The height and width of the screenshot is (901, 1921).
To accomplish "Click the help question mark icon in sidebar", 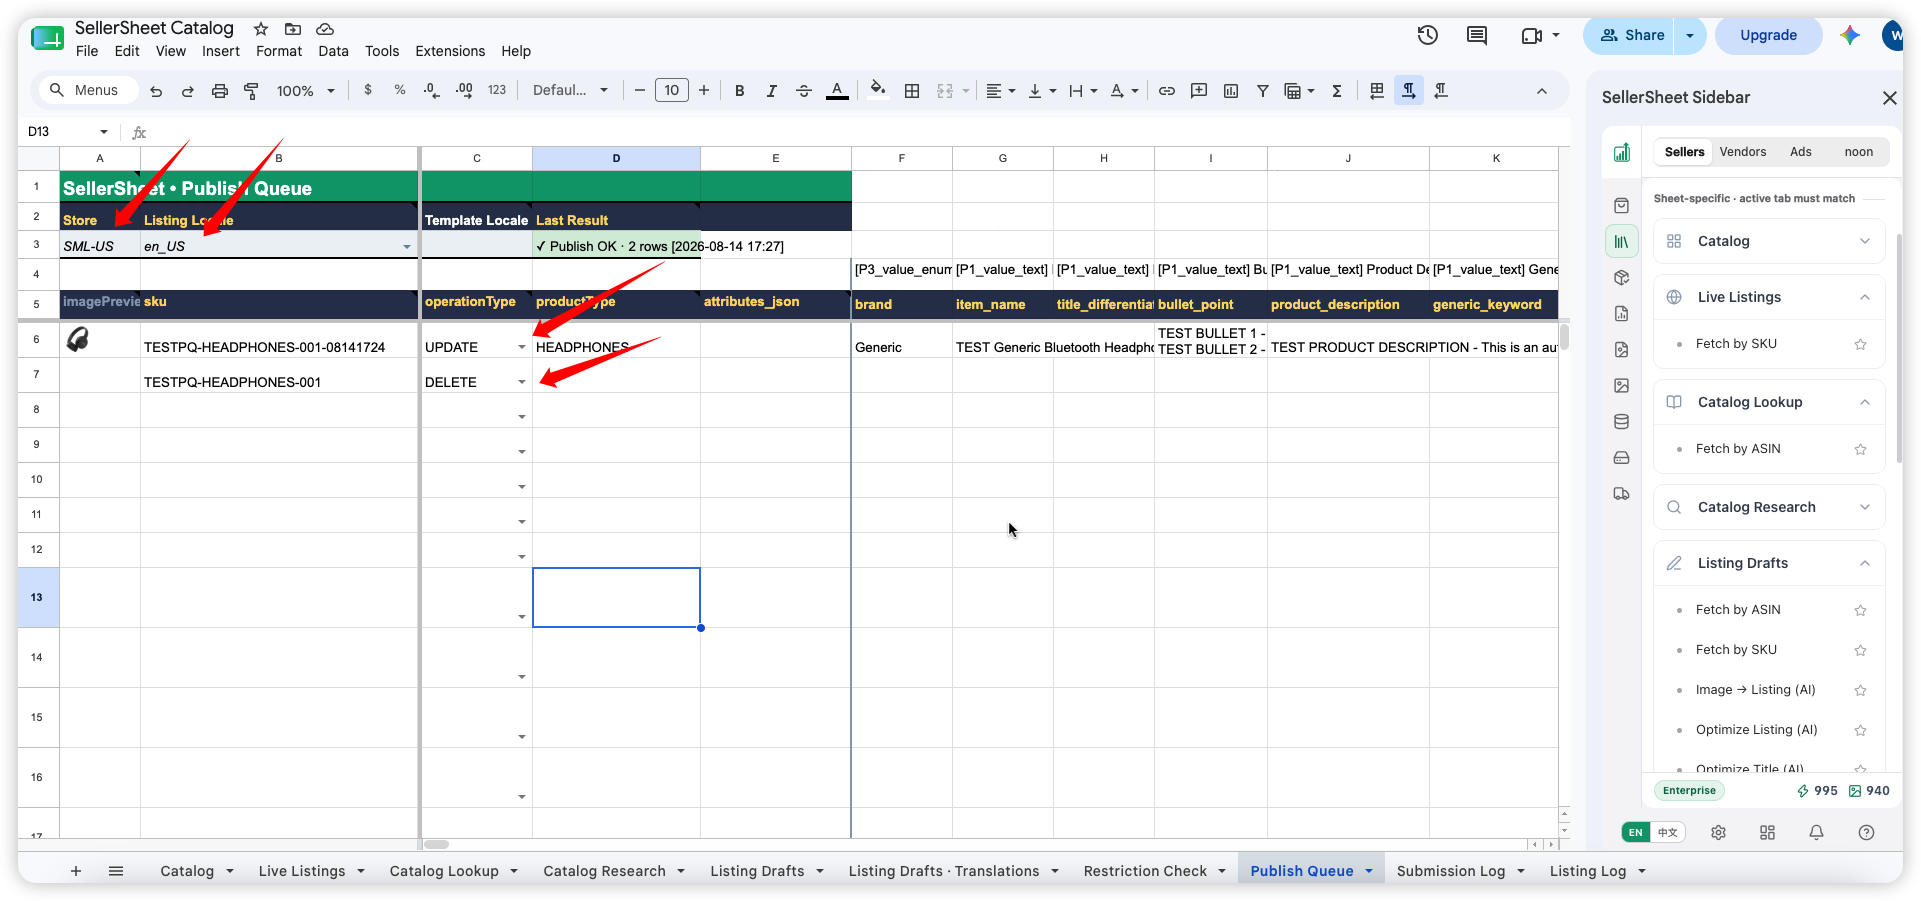I will pyautogui.click(x=1866, y=832).
